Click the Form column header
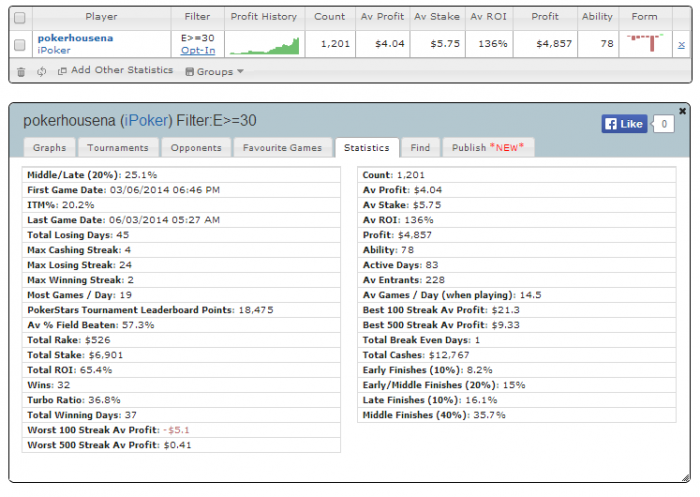Image resolution: width=700 pixels, height=497 pixels. (x=644, y=17)
